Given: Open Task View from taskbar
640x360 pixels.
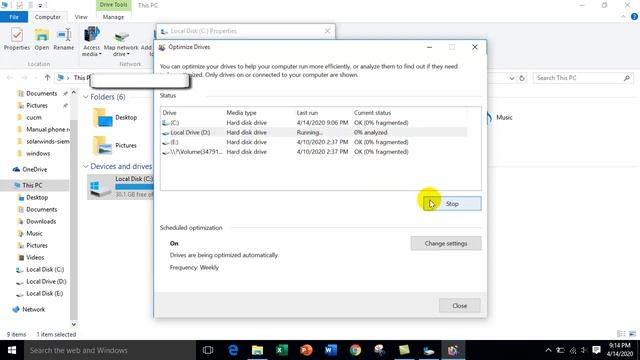Looking at the screenshot, I should pyautogui.click(x=208, y=350).
